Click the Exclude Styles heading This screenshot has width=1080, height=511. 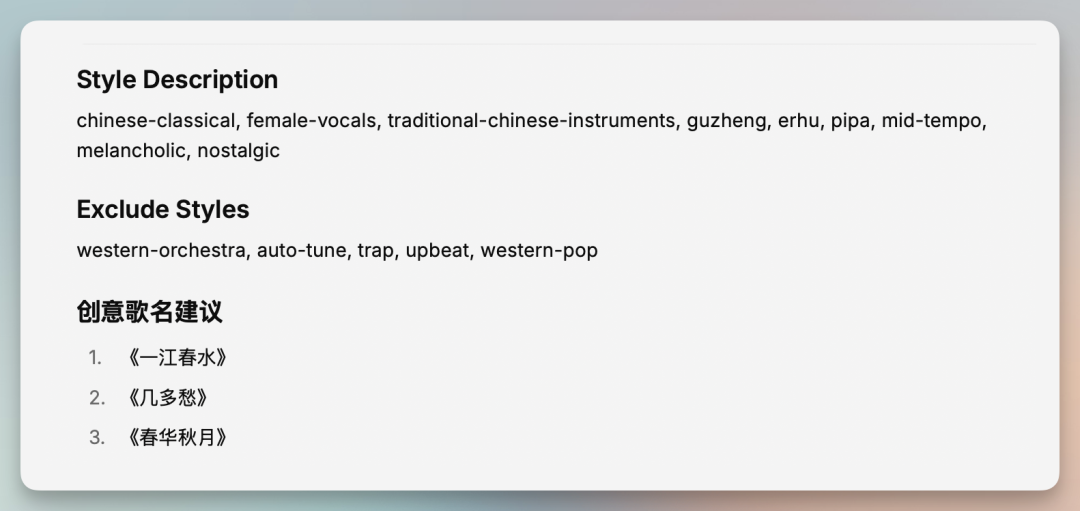point(163,209)
